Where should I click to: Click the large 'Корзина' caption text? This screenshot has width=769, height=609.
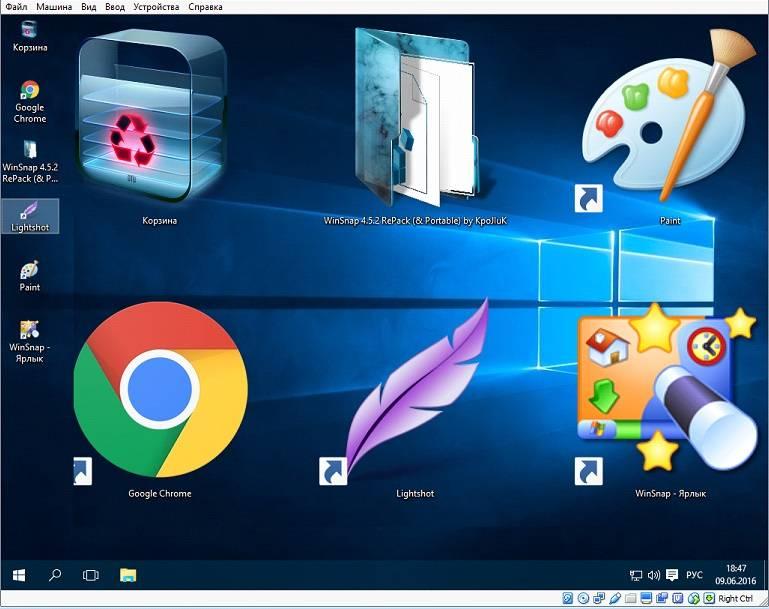(159, 221)
